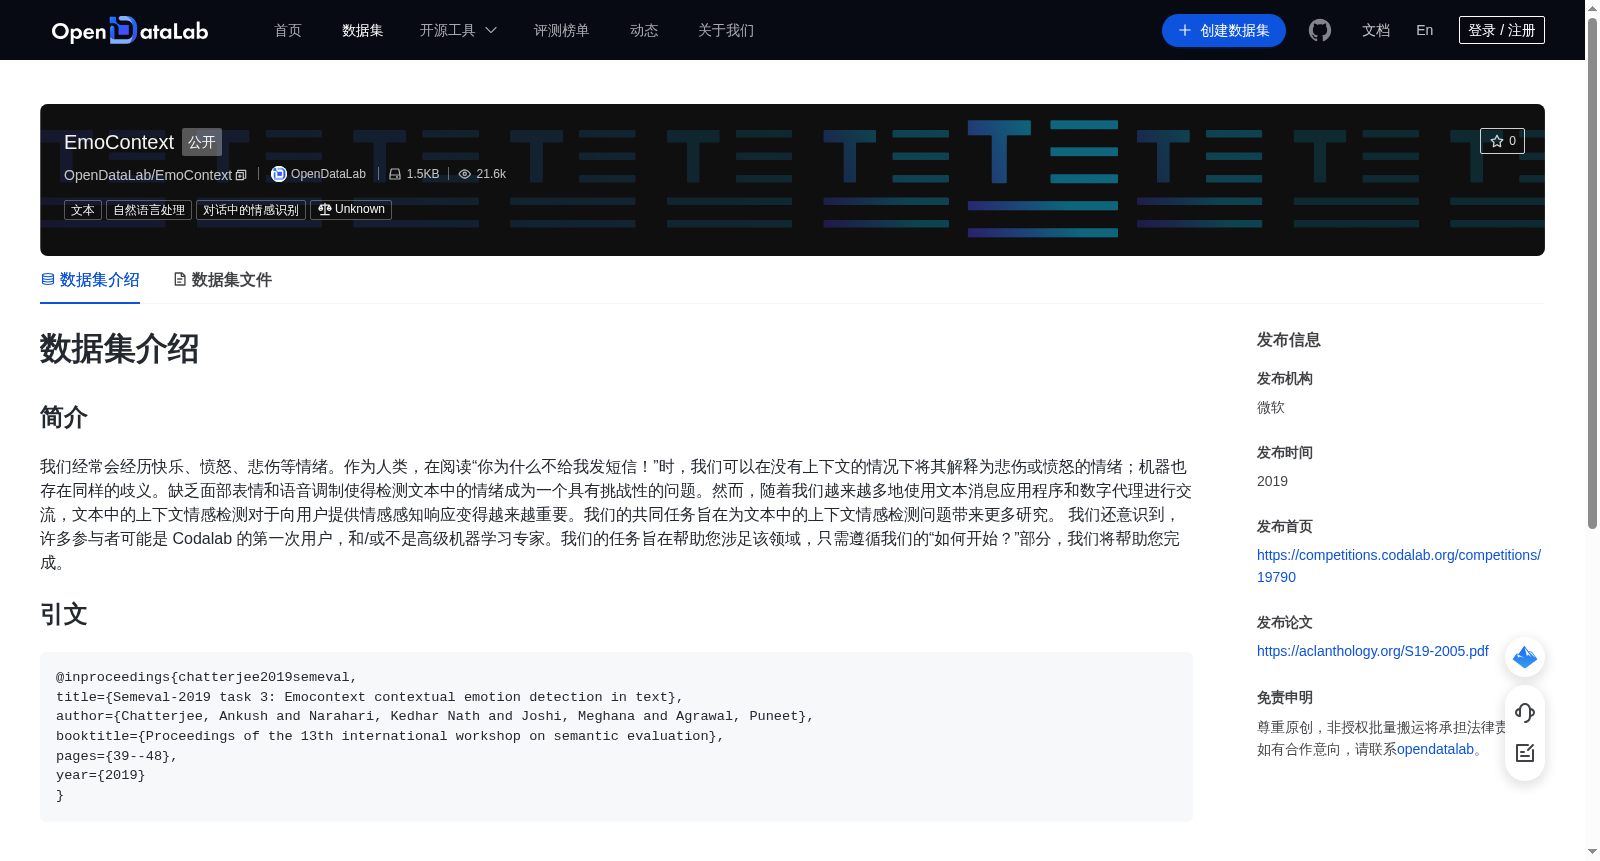Click the EmoContext dataset title
Image resolution: width=1600 pixels, height=861 pixels.
click(119, 142)
